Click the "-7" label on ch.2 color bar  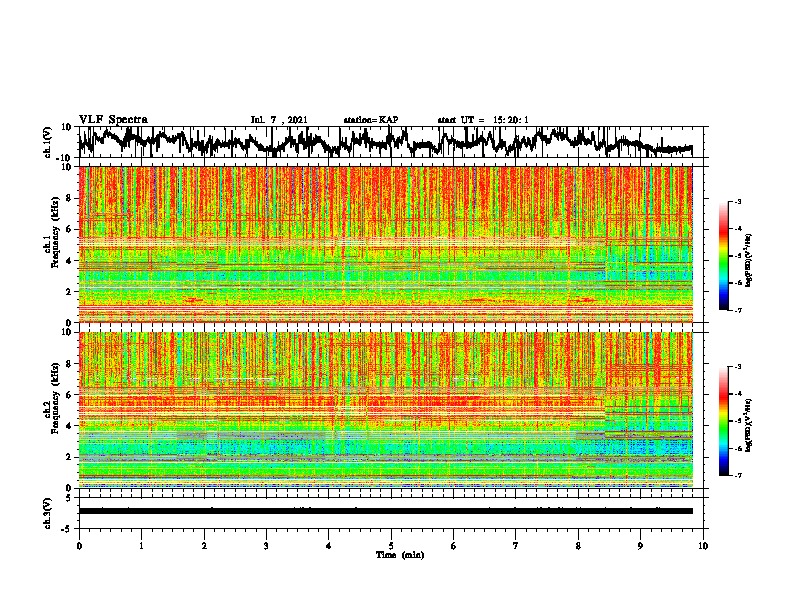tap(738, 475)
